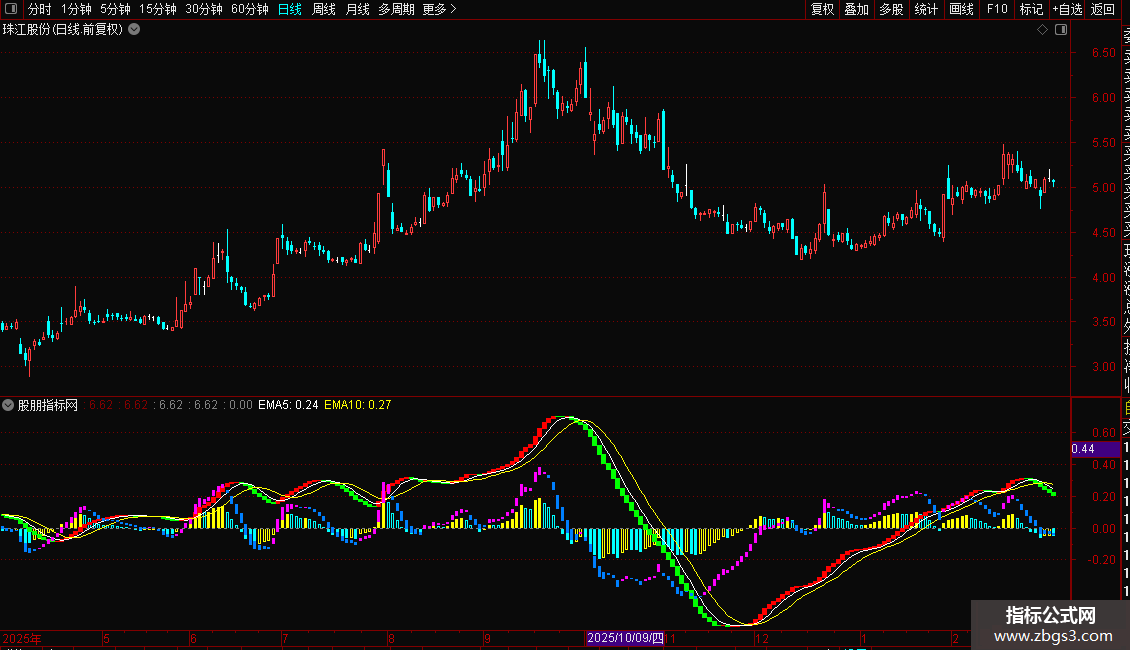Open the 多周期 multi-period view
The height and width of the screenshot is (650, 1130).
pos(396,9)
